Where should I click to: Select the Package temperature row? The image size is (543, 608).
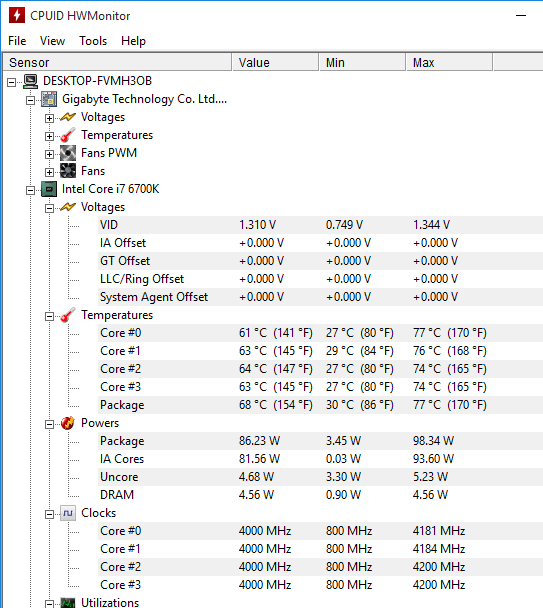pyautogui.click(x=320, y=405)
